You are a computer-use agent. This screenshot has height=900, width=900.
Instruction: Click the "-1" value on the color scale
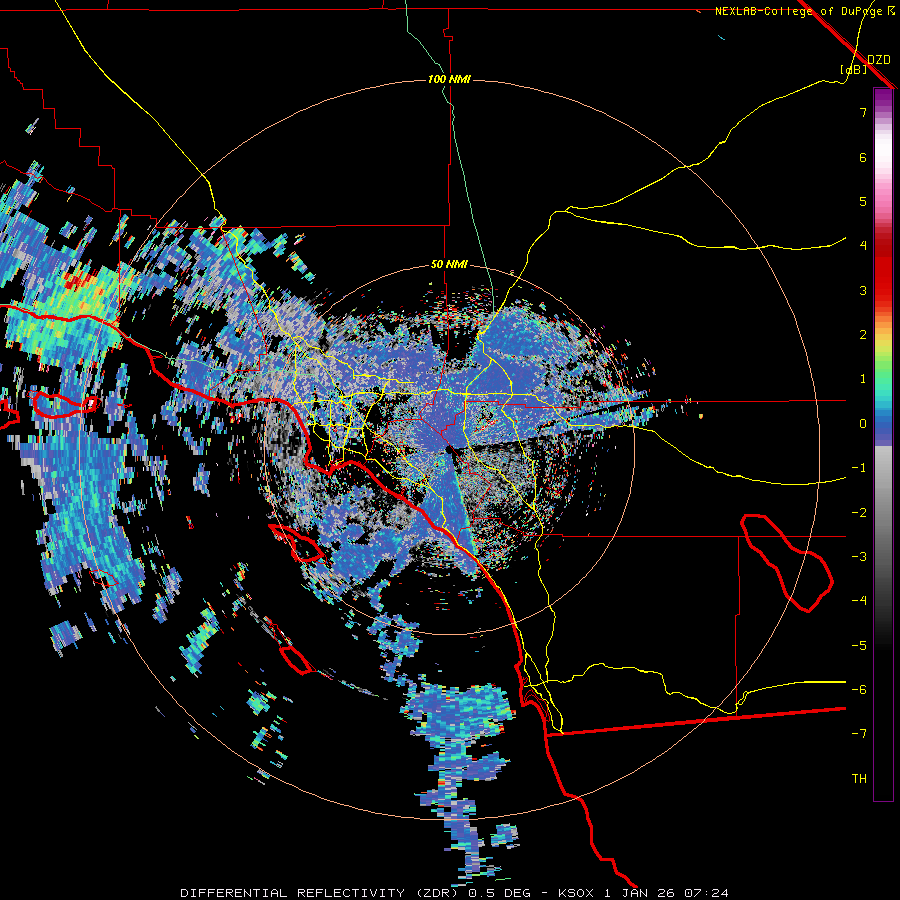(x=859, y=468)
